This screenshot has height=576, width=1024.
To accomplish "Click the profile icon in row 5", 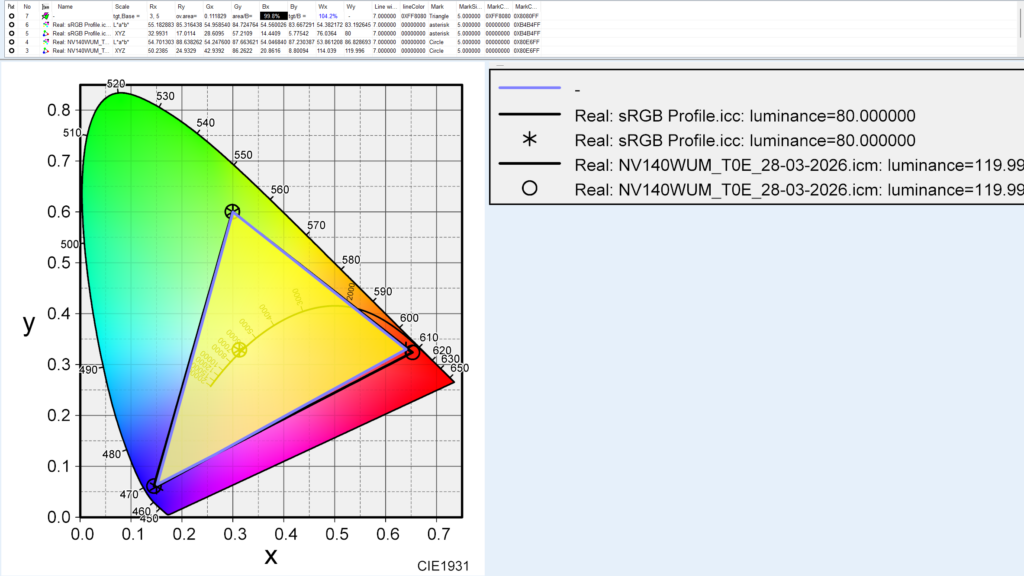I will point(46,33).
